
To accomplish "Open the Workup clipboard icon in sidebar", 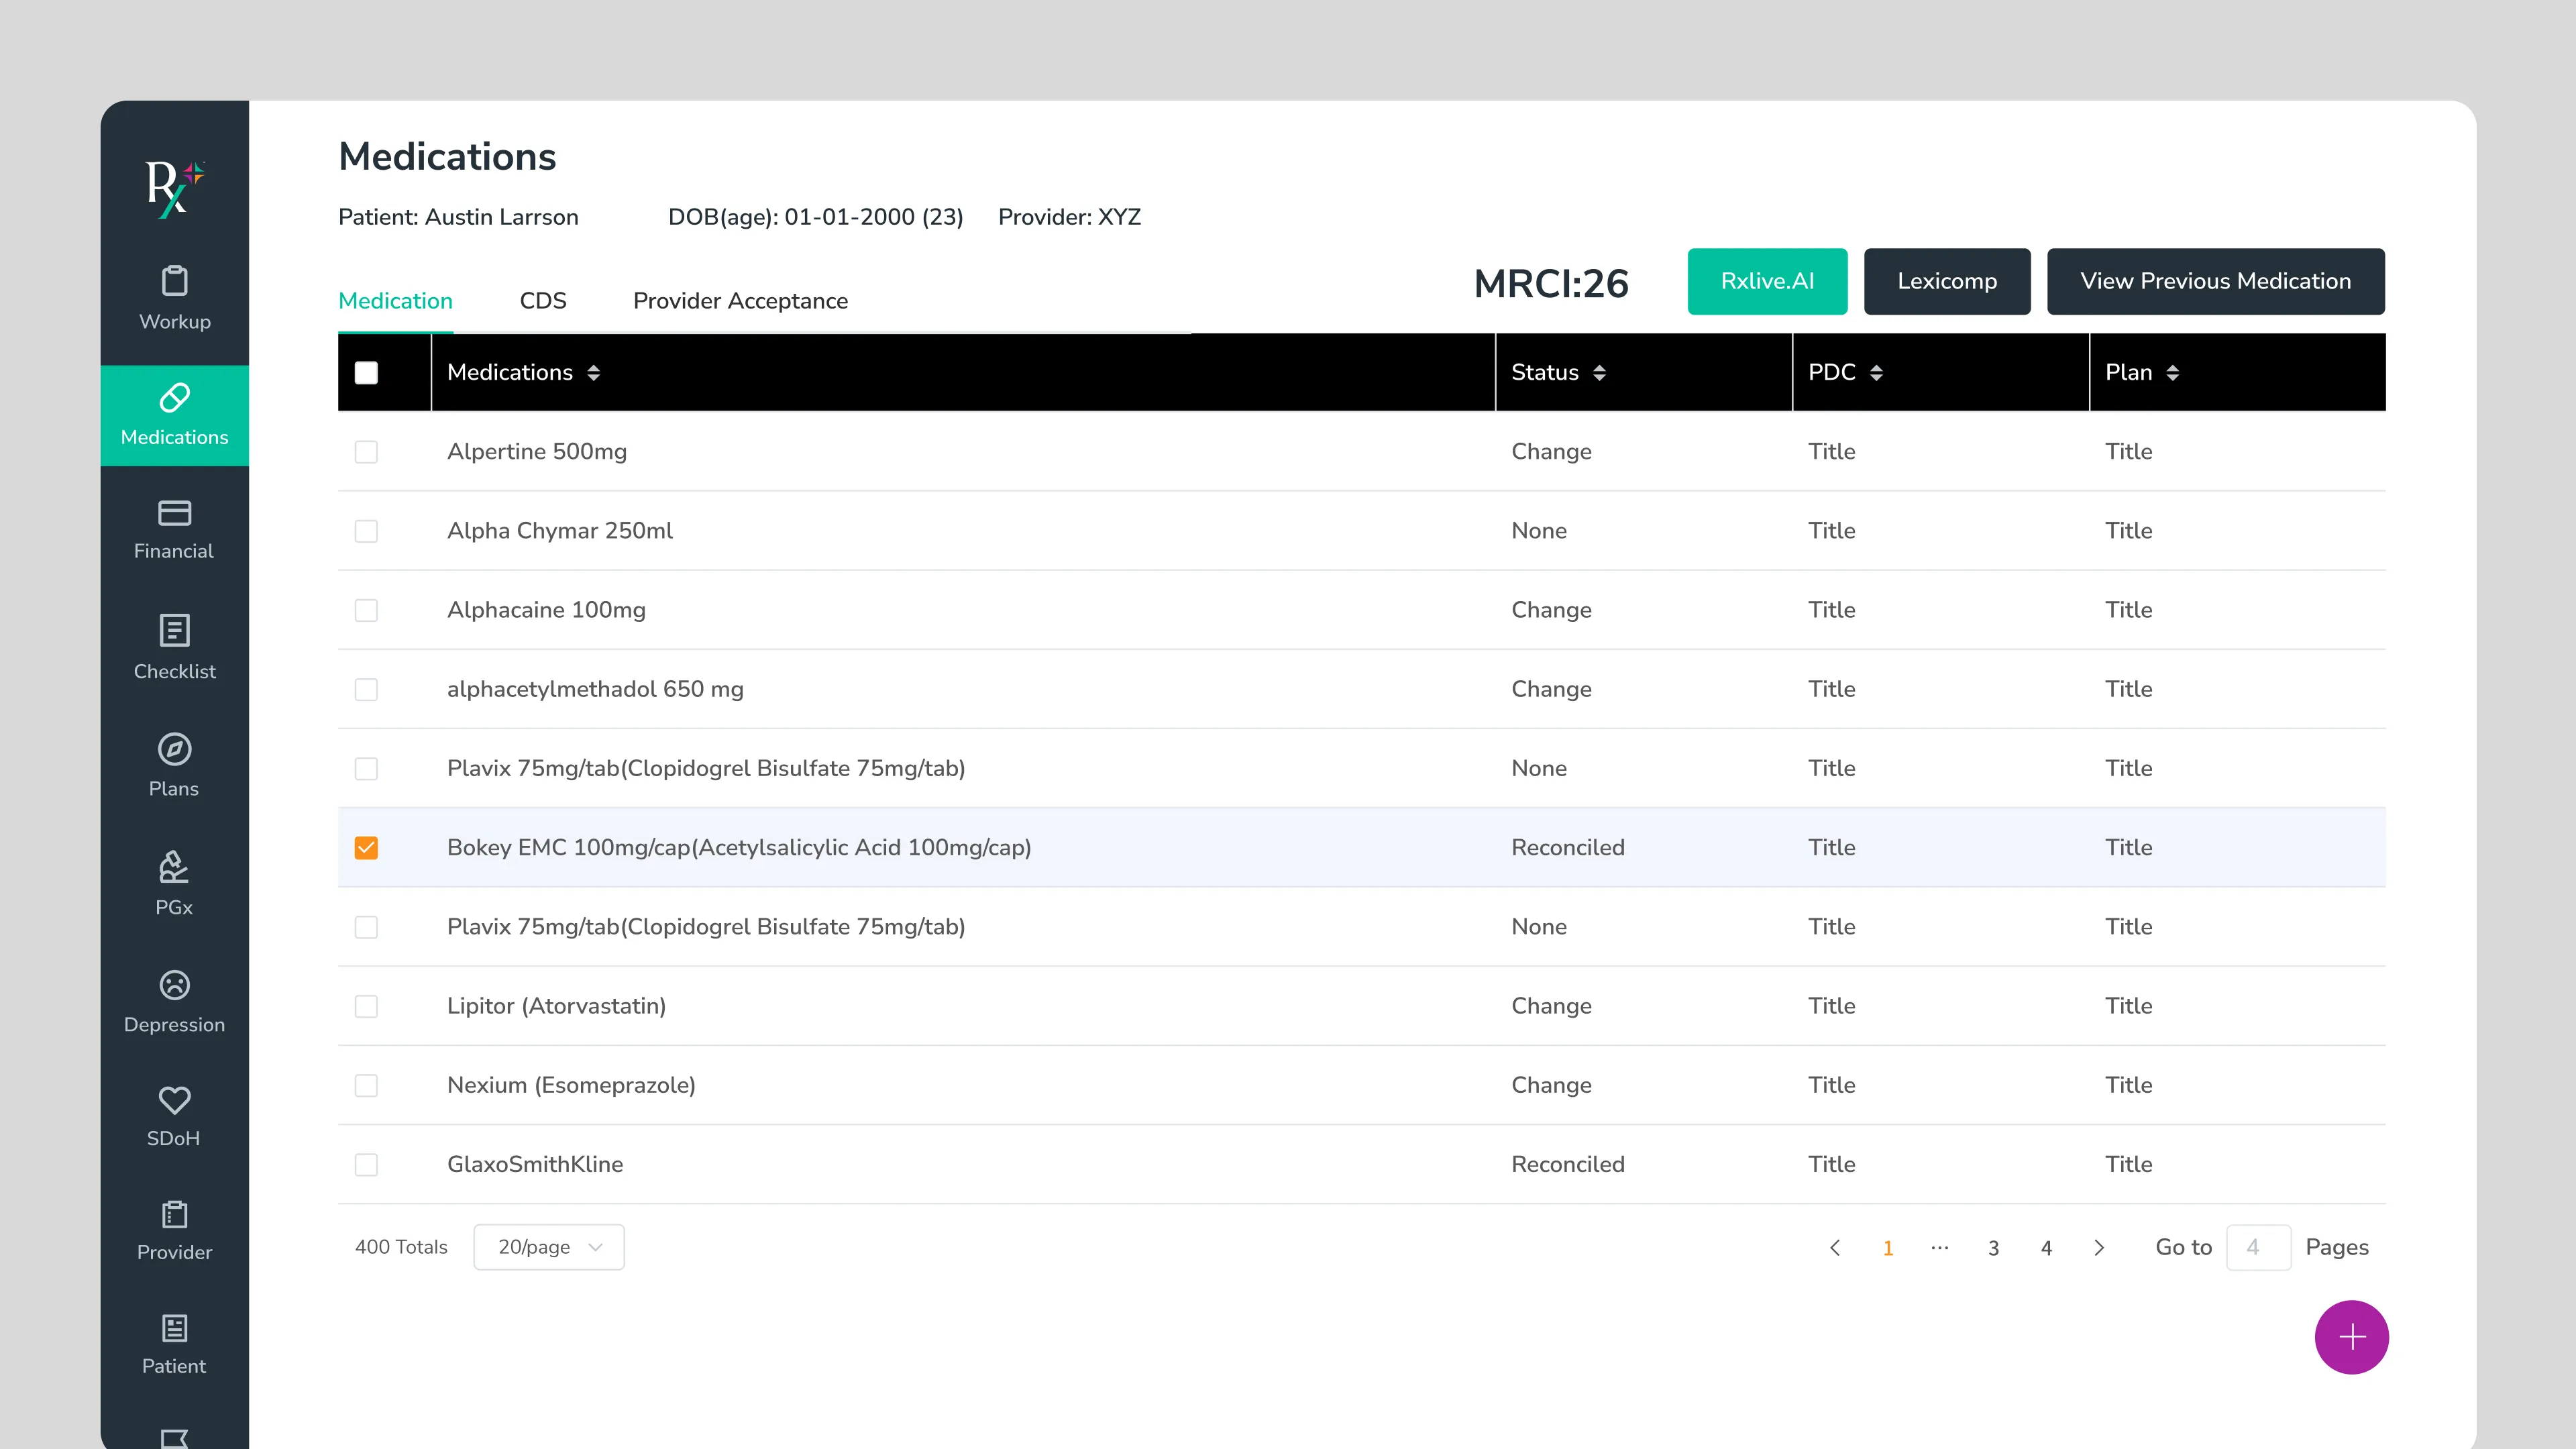I will 174,281.
